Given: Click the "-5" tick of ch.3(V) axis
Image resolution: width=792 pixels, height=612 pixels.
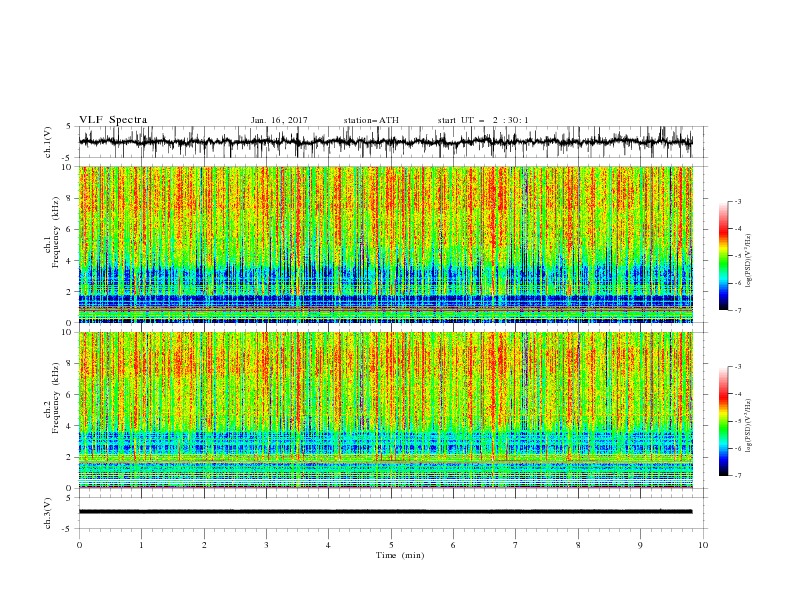Looking at the screenshot, I should 67,529.
